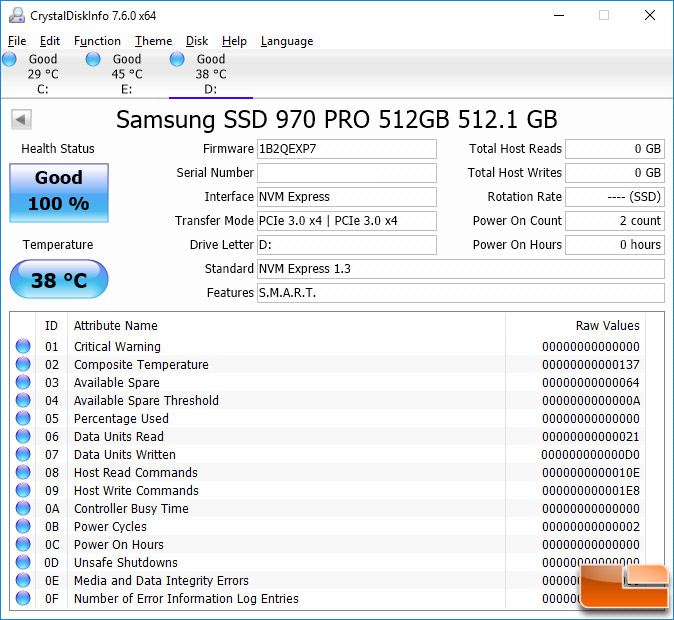This screenshot has height=620, width=674.
Task: Click status orb of Available Spare Threshold row
Action: [x=23, y=400]
